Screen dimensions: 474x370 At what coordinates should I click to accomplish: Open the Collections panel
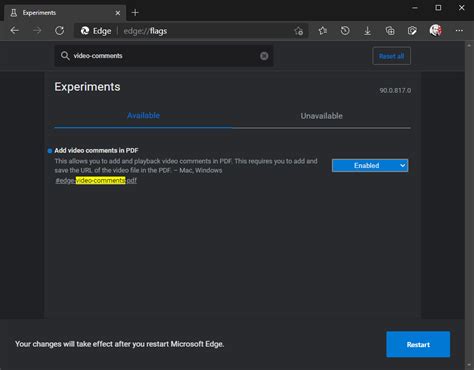[390, 31]
